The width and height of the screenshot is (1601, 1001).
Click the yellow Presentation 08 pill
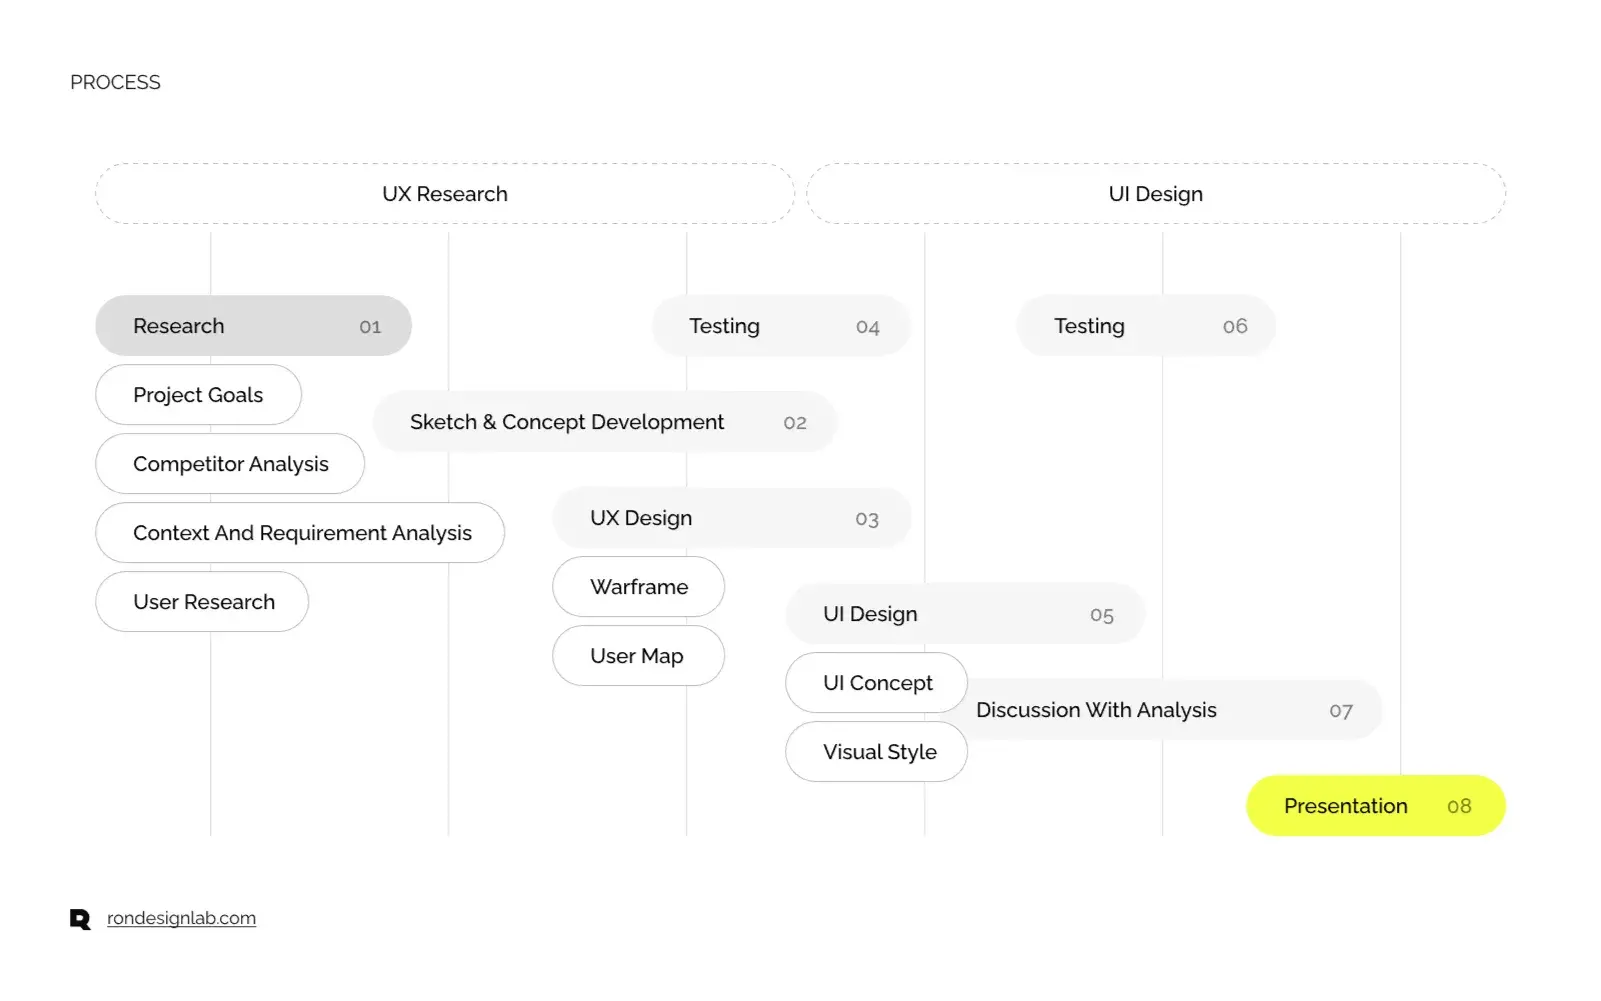point(1376,806)
